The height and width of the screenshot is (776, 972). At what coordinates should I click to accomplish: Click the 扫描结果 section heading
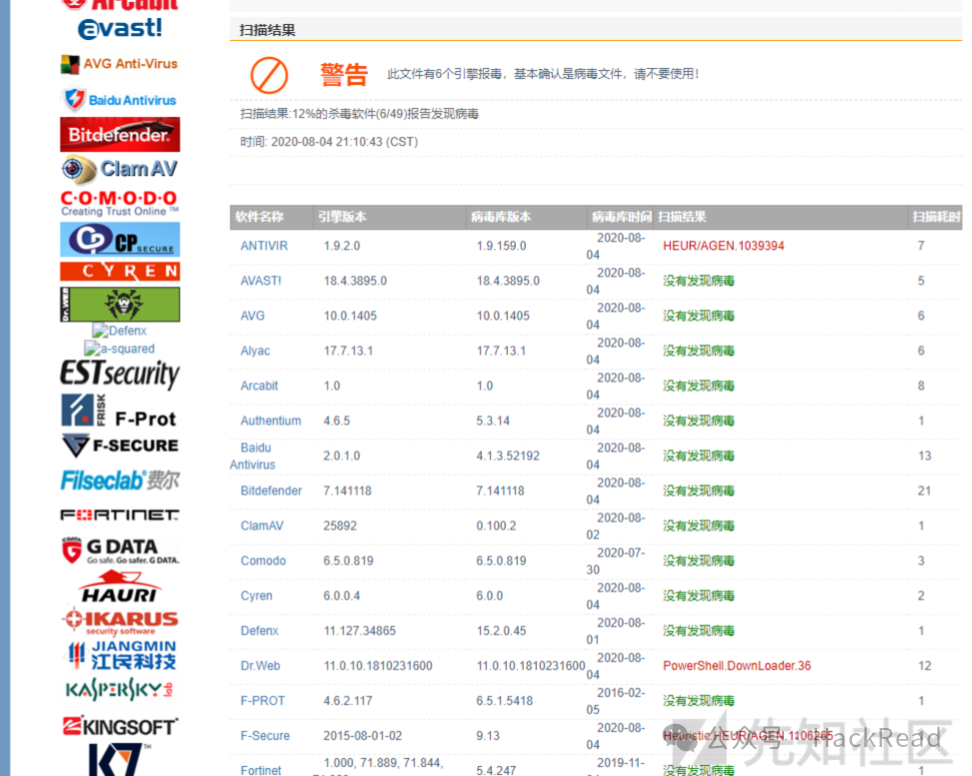click(267, 30)
